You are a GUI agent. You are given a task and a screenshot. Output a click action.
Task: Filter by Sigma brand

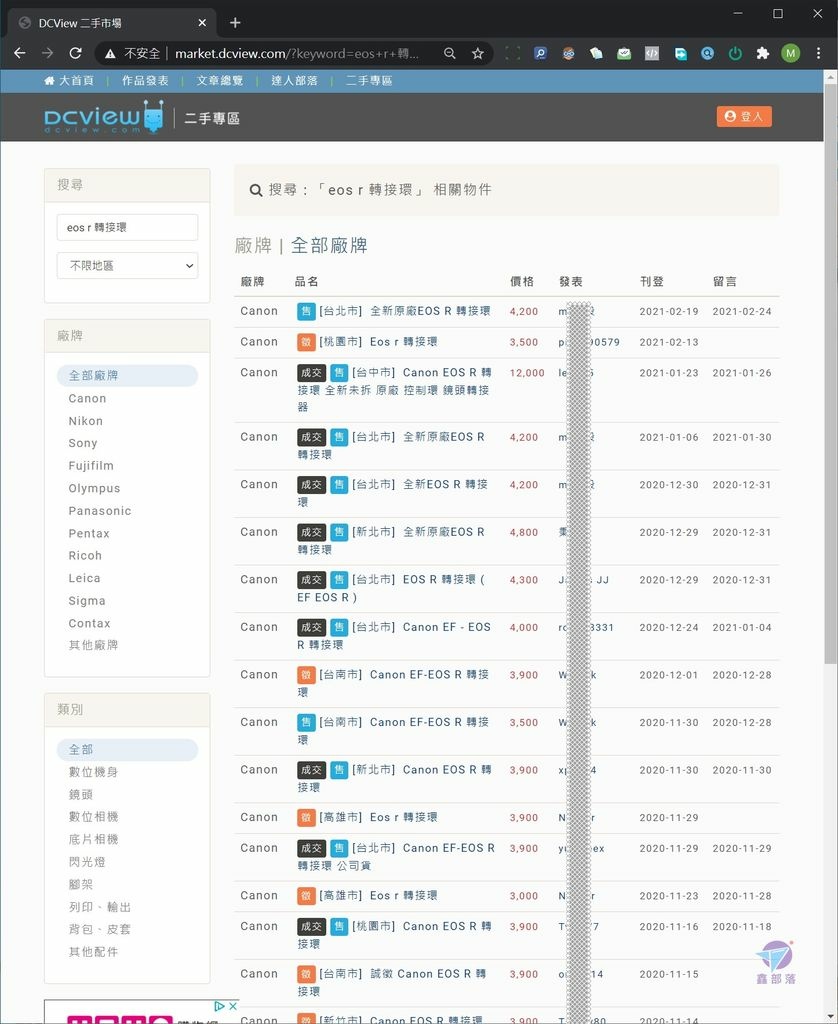pyautogui.click(x=87, y=601)
